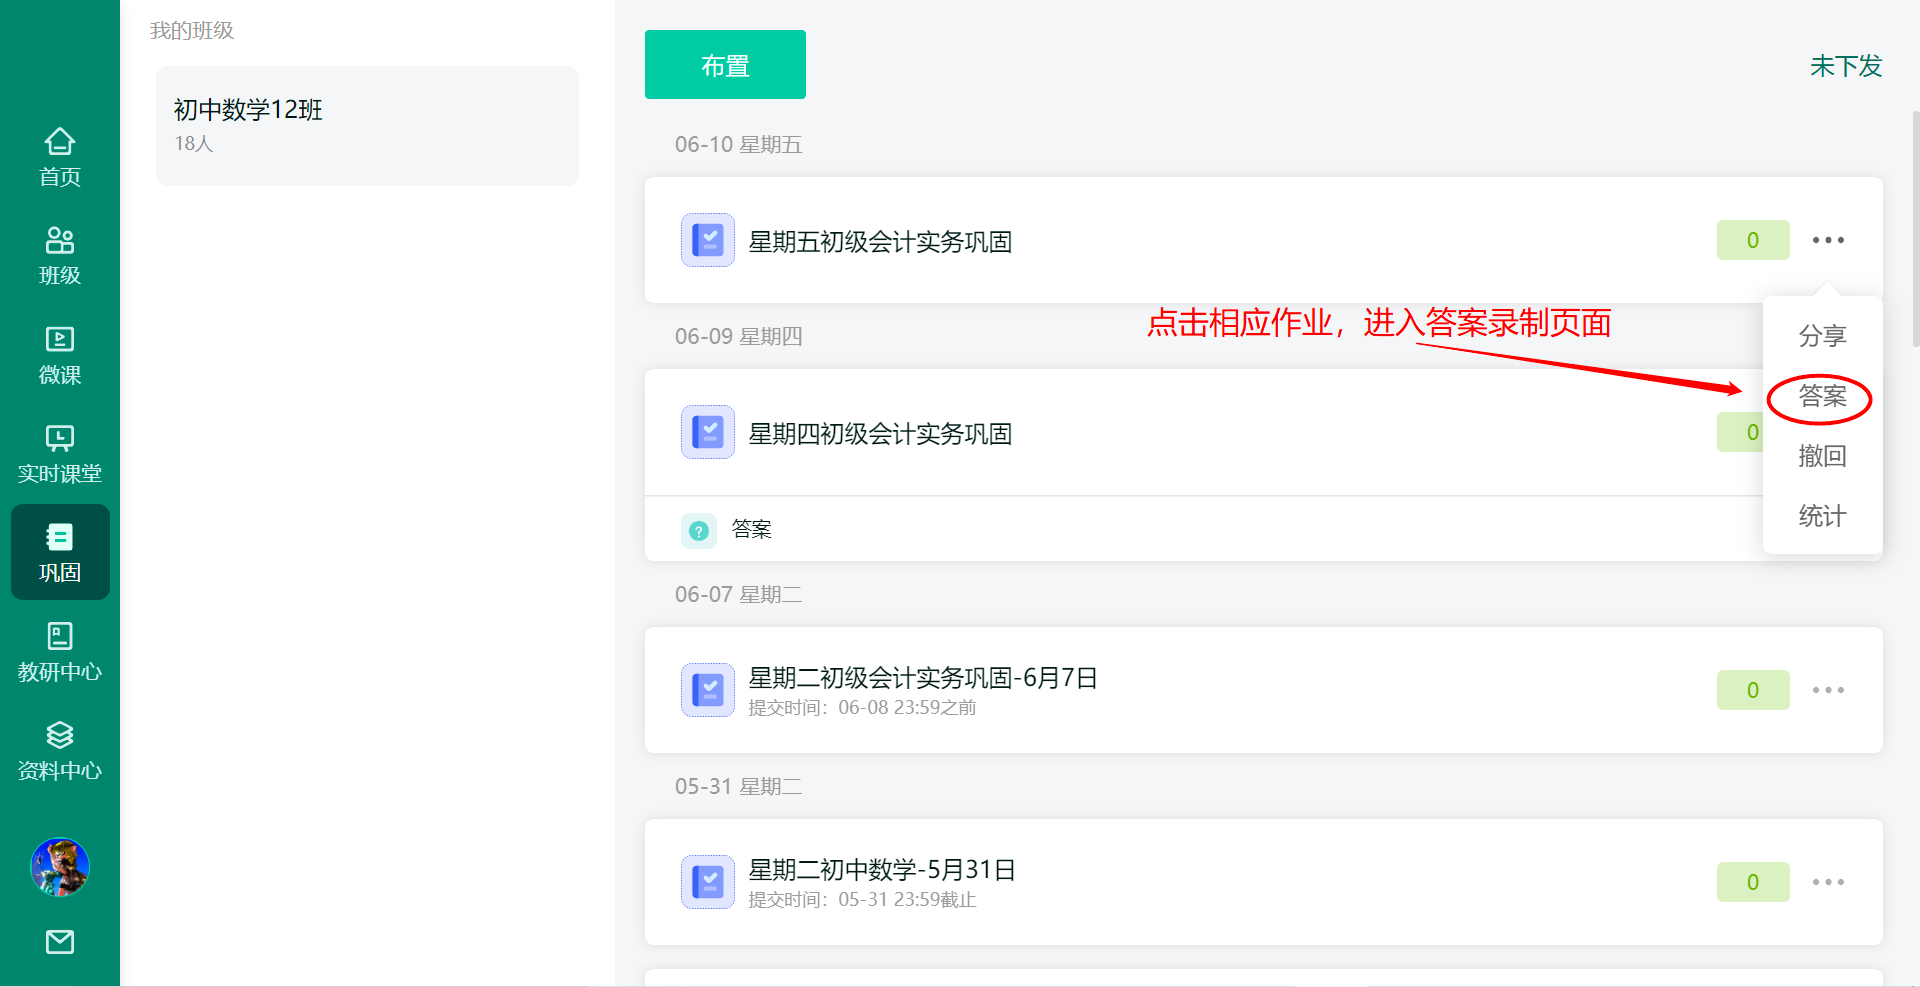Click count badge for 星期五初级会计实务巩固
The width and height of the screenshot is (1920, 987).
click(1753, 240)
